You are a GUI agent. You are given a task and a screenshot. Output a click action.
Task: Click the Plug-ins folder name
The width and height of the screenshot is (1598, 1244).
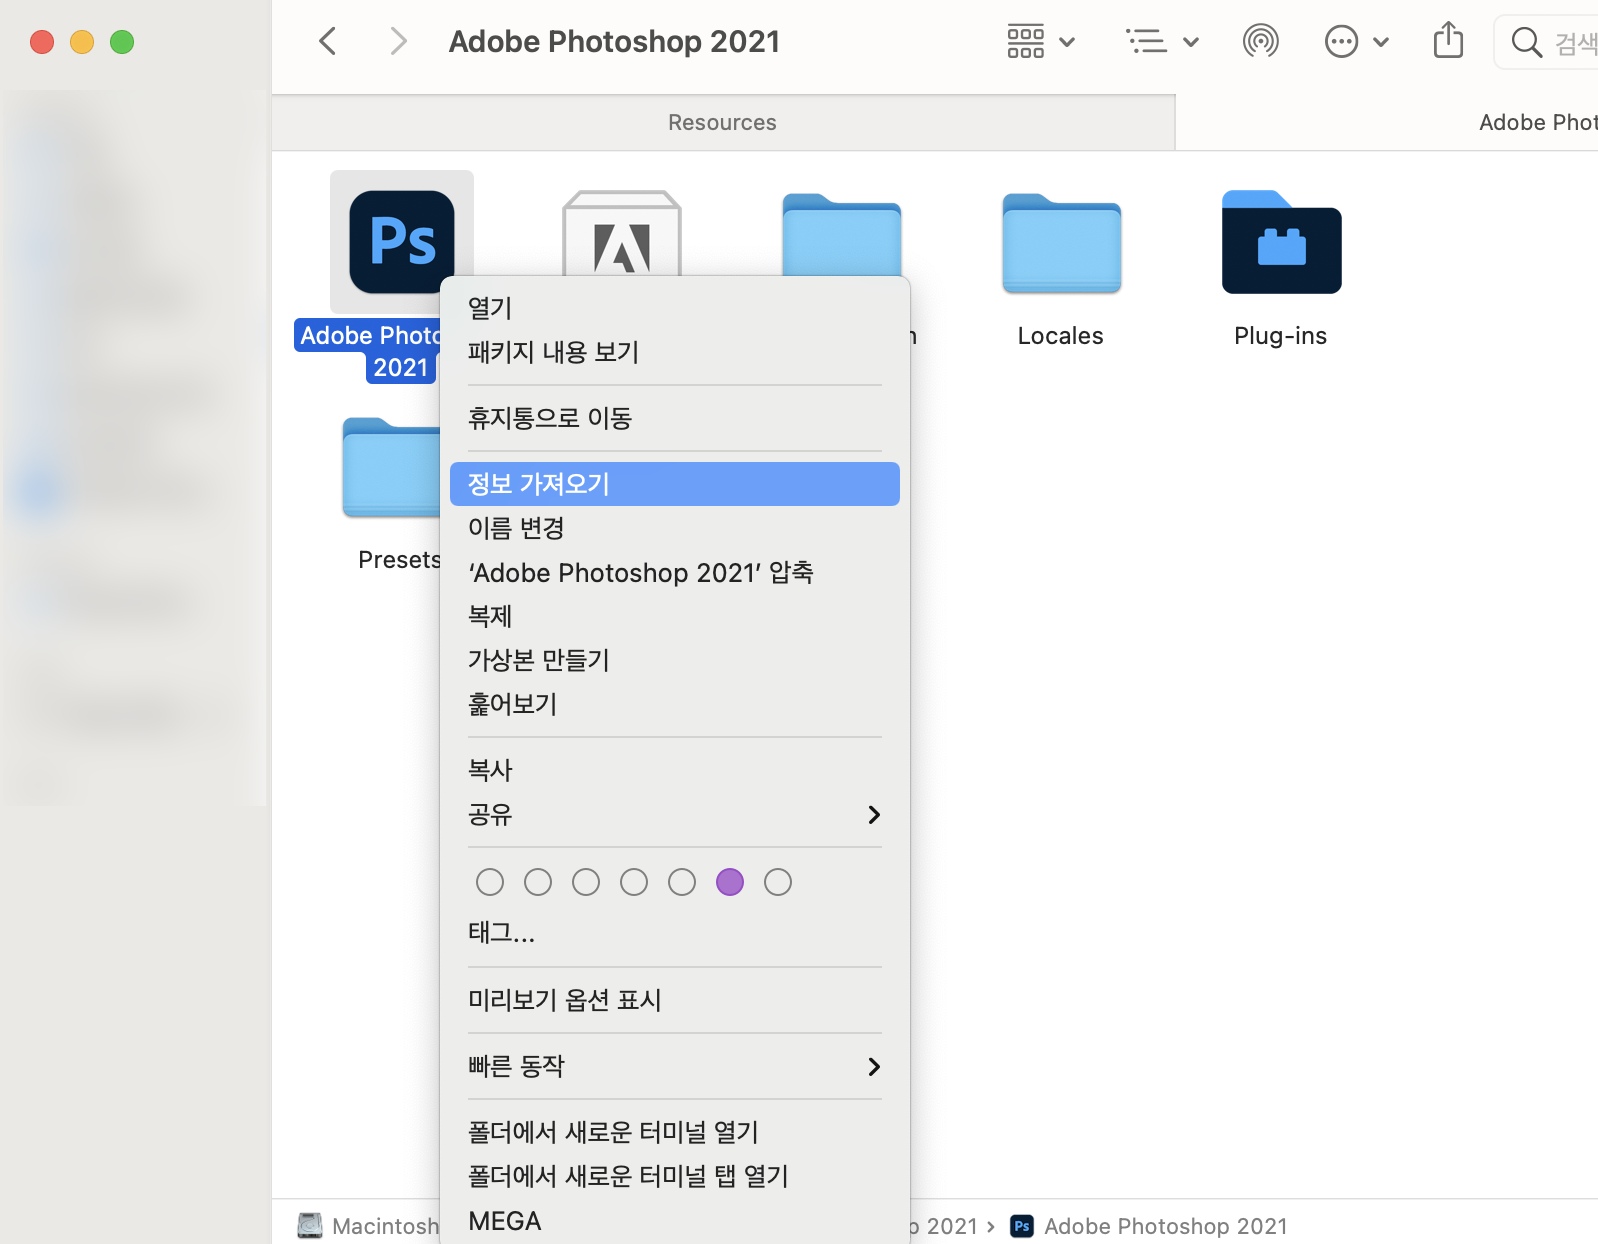1281,336
